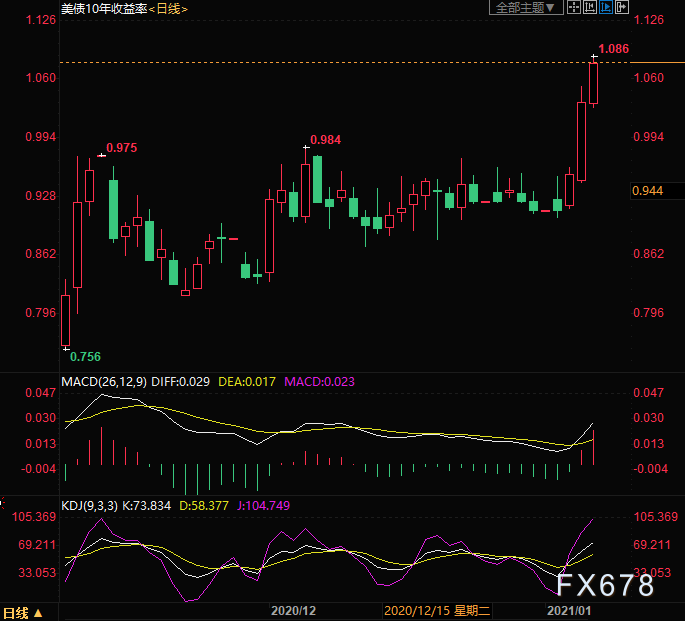Click the 0.984 peak price annotation
The image size is (685, 621).
coord(325,139)
